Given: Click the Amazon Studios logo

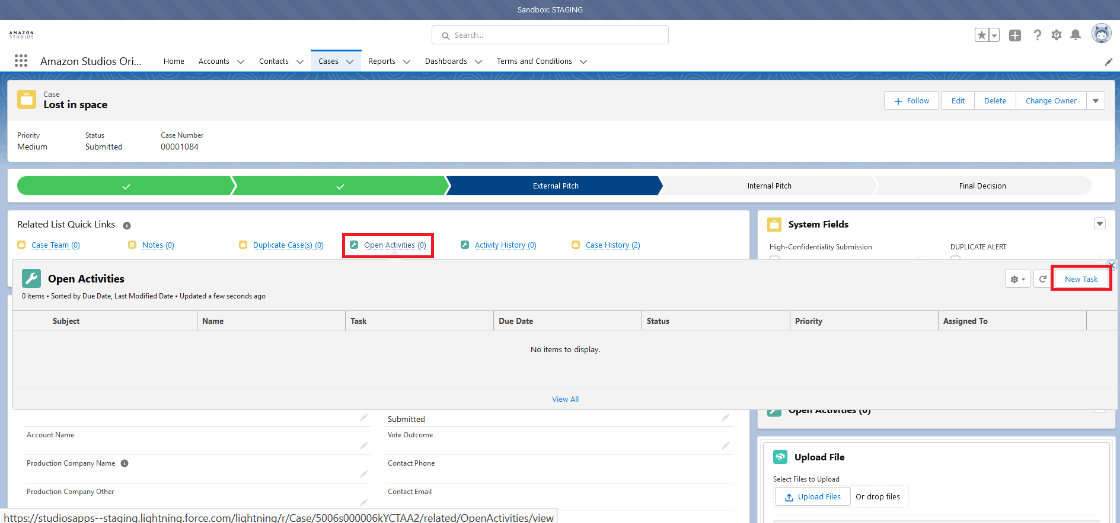Looking at the screenshot, I should point(21,35).
